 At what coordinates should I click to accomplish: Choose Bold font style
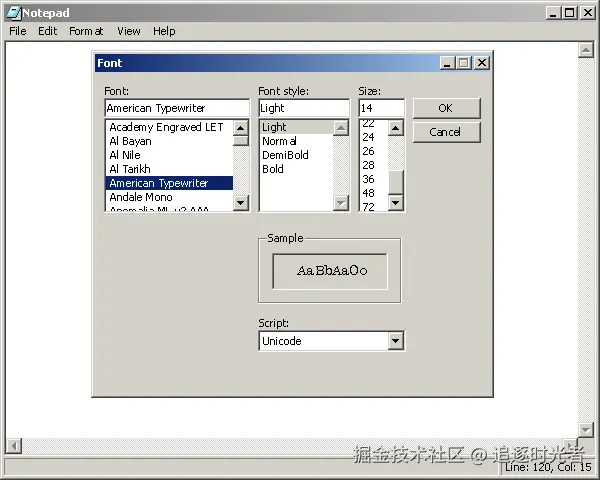[297, 169]
